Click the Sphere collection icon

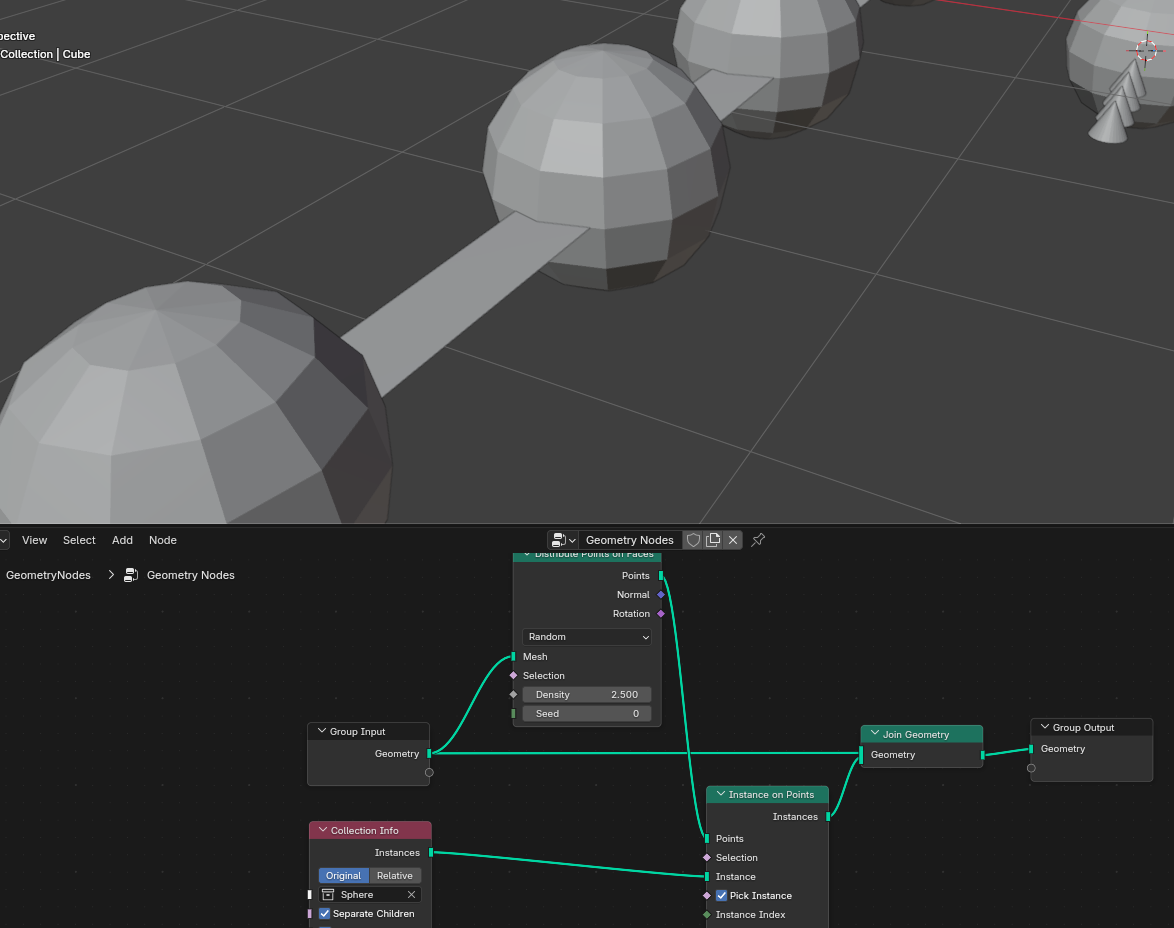tap(328, 894)
